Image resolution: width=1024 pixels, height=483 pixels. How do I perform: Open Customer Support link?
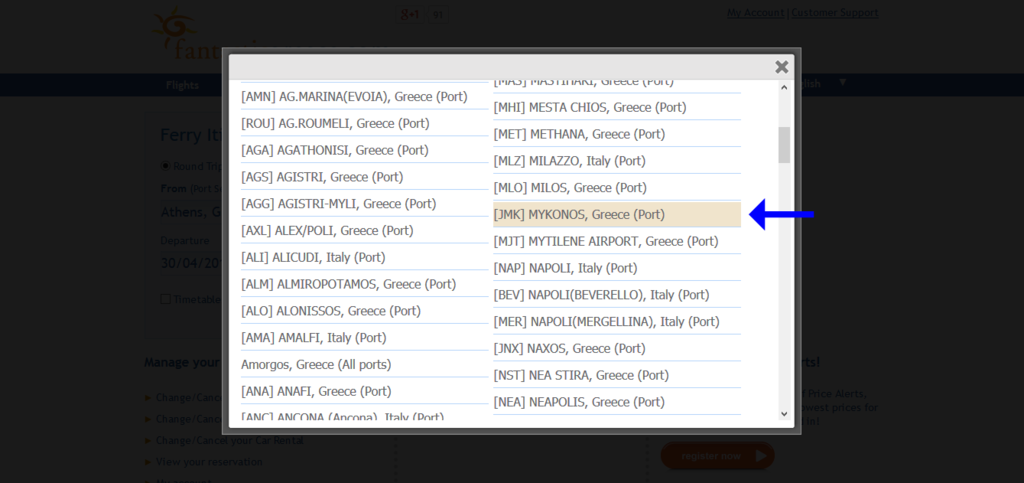click(x=835, y=12)
